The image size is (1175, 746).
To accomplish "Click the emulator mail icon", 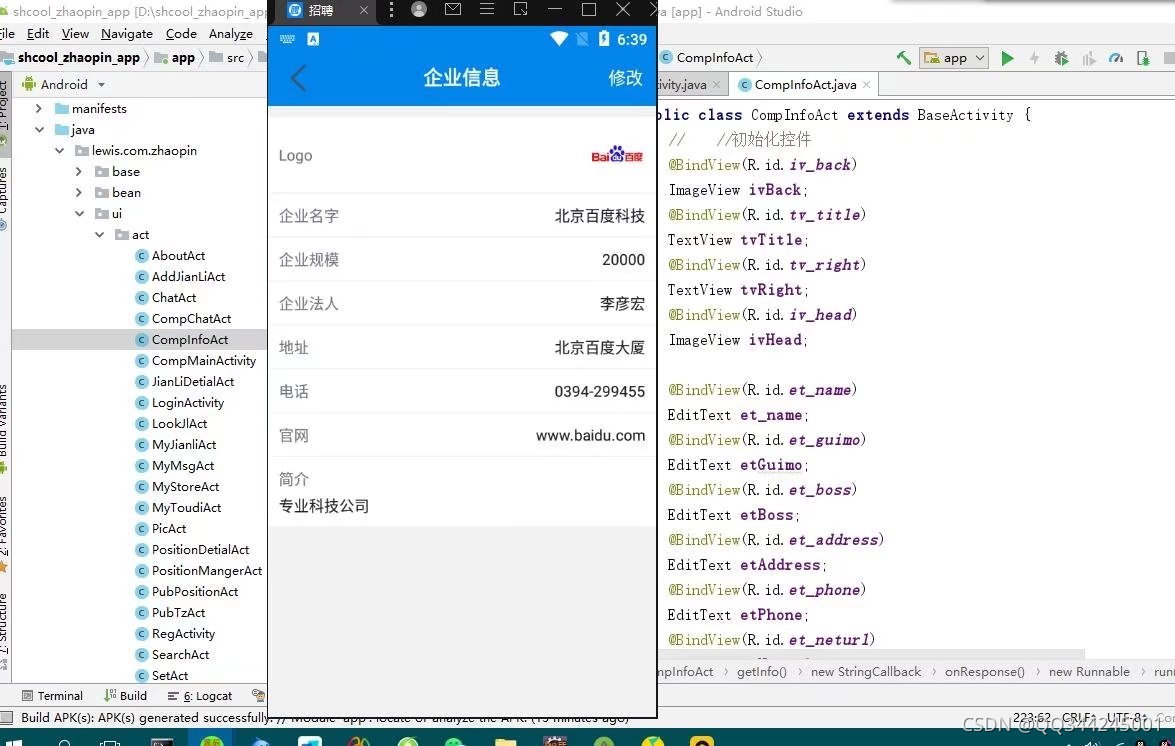I will click(x=453, y=10).
